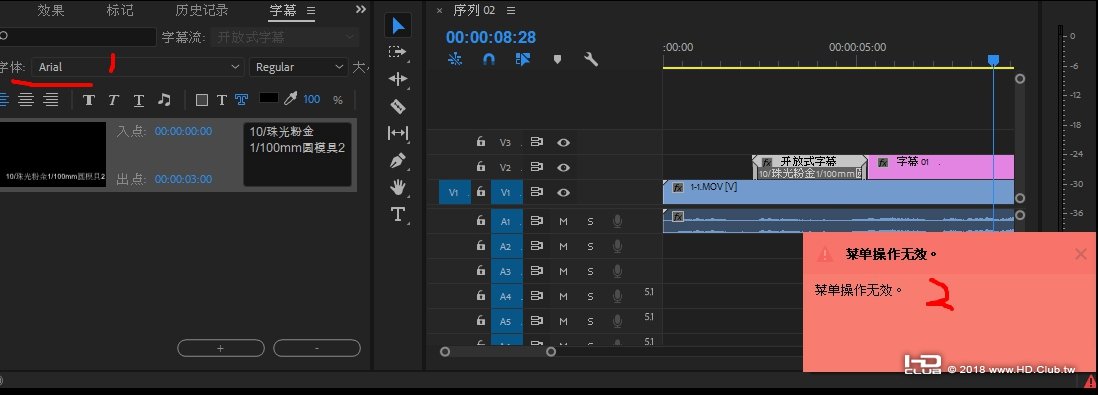
Task: Click the black text color swatch
Action: pos(269,98)
